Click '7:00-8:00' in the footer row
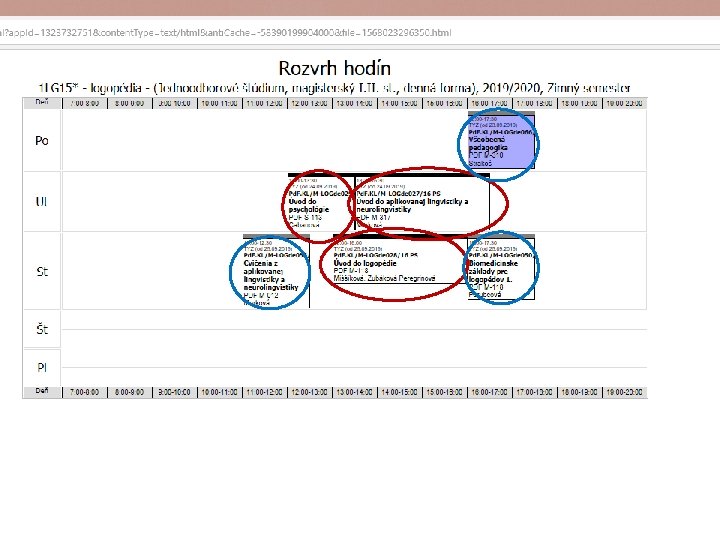Viewport: 720px width, 540px height. (x=84, y=392)
